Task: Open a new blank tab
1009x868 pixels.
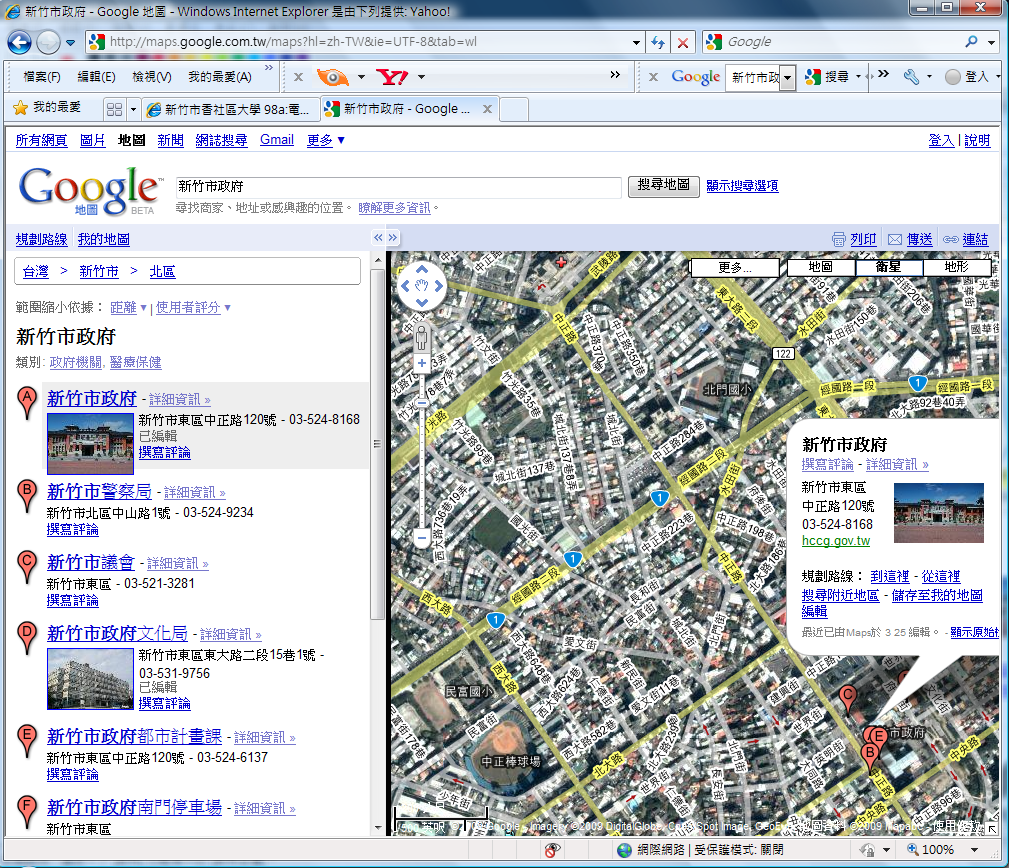Action: [x=514, y=109]
